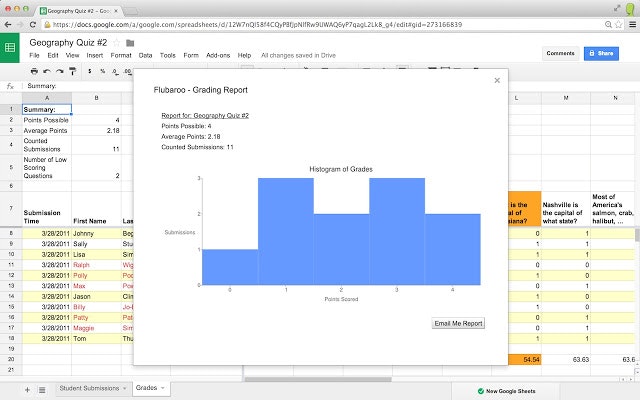This screenshot has width=640, height=400.
Task: Click the browser Reload icon
Action: pyautogui.click(x=33, y=24)
